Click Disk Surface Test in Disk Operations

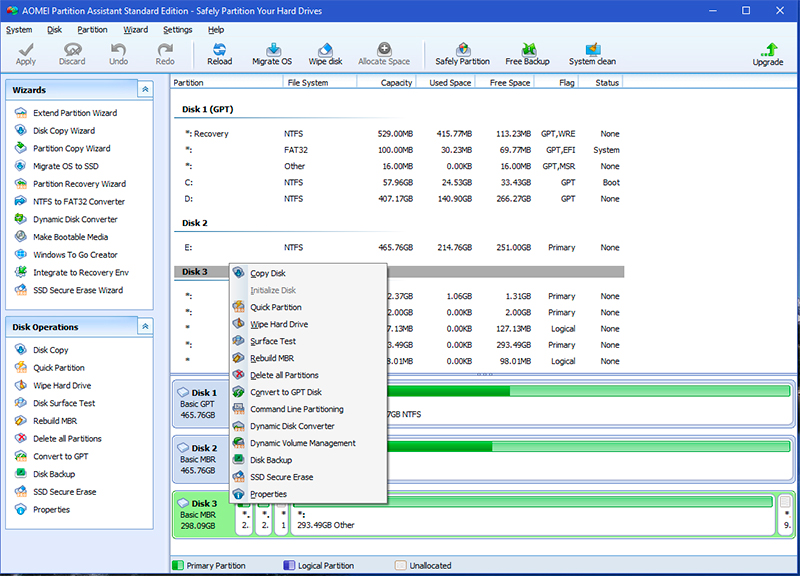click(x=64, y=403)
